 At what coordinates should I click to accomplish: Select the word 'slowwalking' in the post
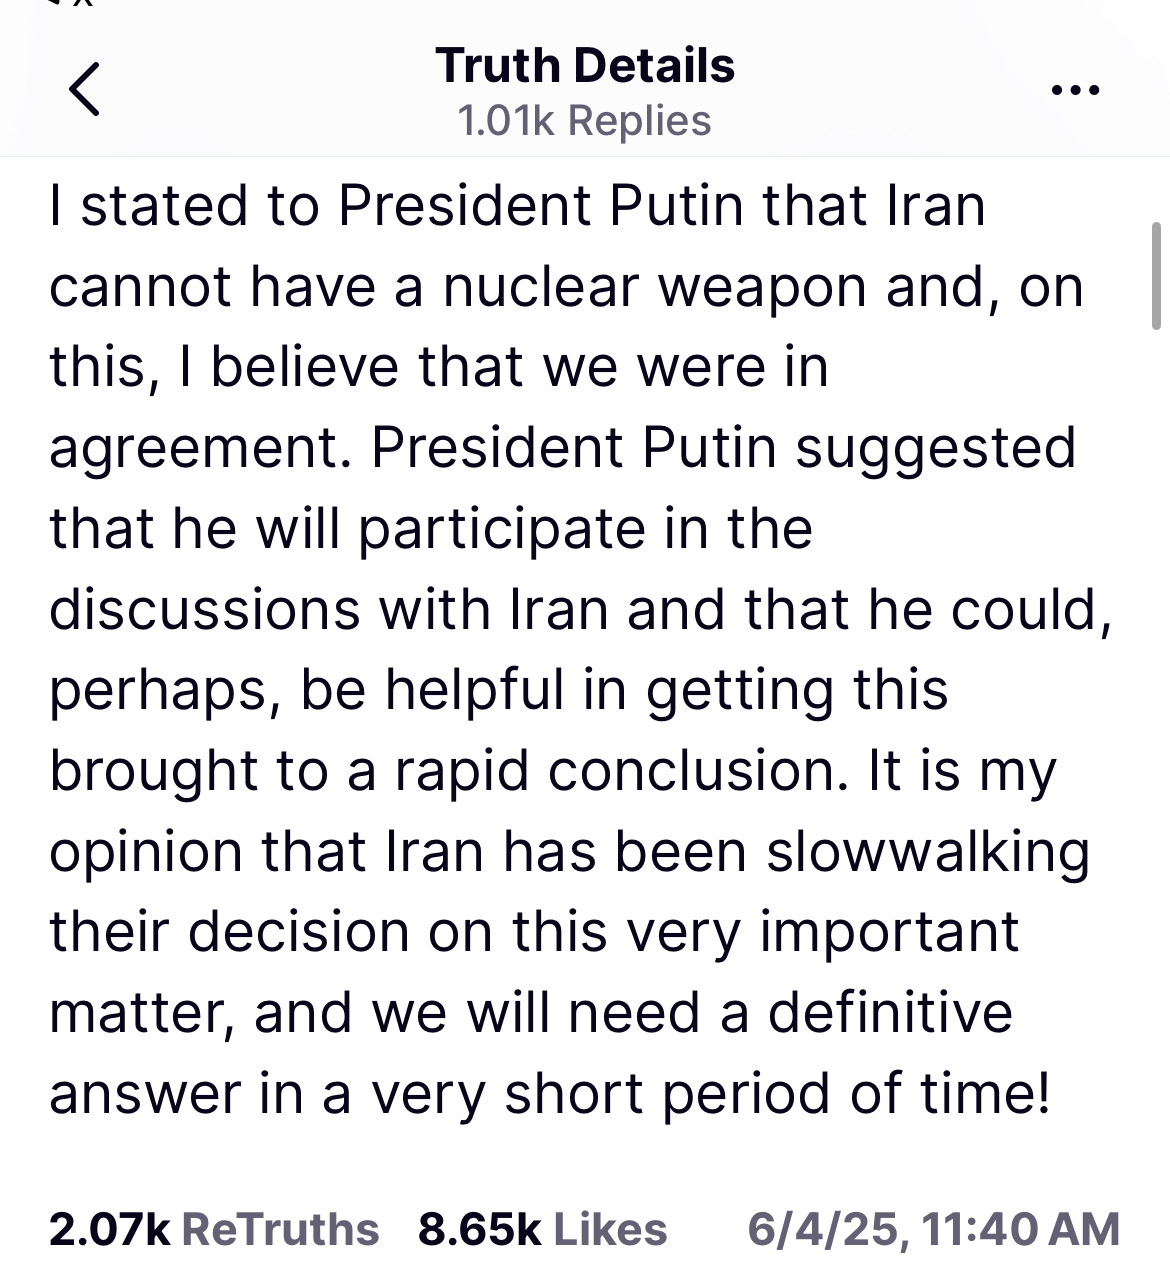click(928, 853)
